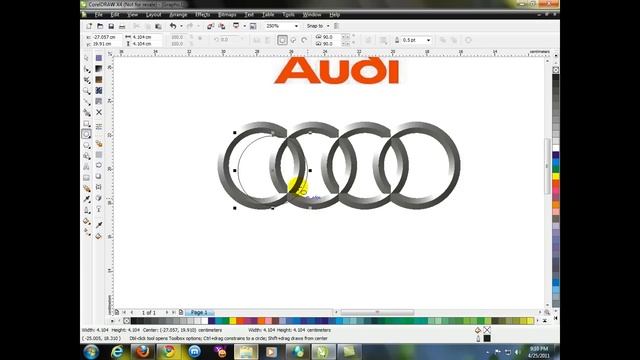
Task: Select the Polygon tool in toolbox
Action: coord(87,145)
